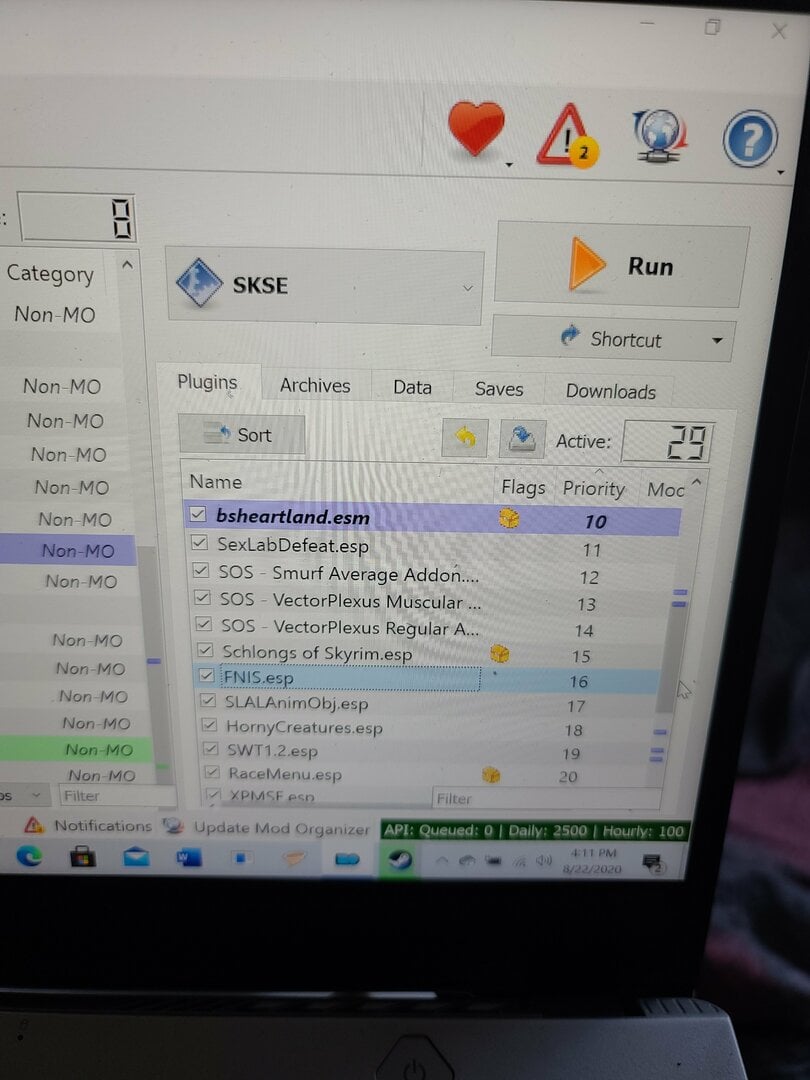The width and height of the screenshot is (810, 1080).
Task: Open the warning triangle problems icon
Action: pyautogui.click(x=568, y=134)
